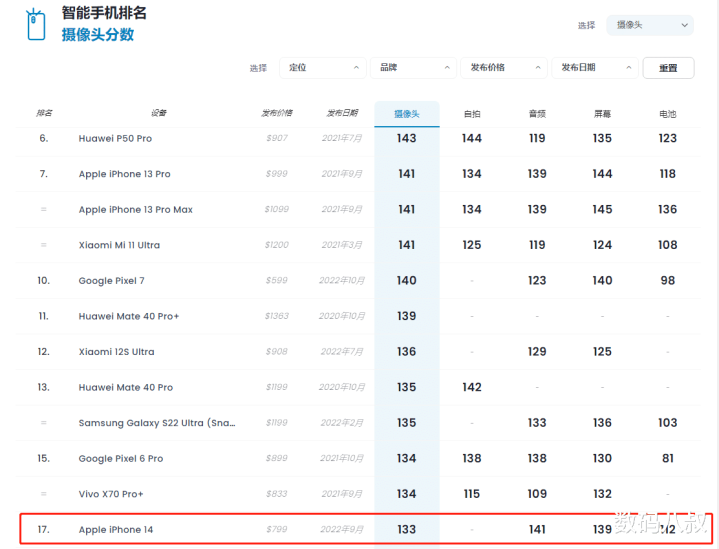The image size is (719, 549).
Task: Click the 发布价格 column header
Action: pos(277,113)
